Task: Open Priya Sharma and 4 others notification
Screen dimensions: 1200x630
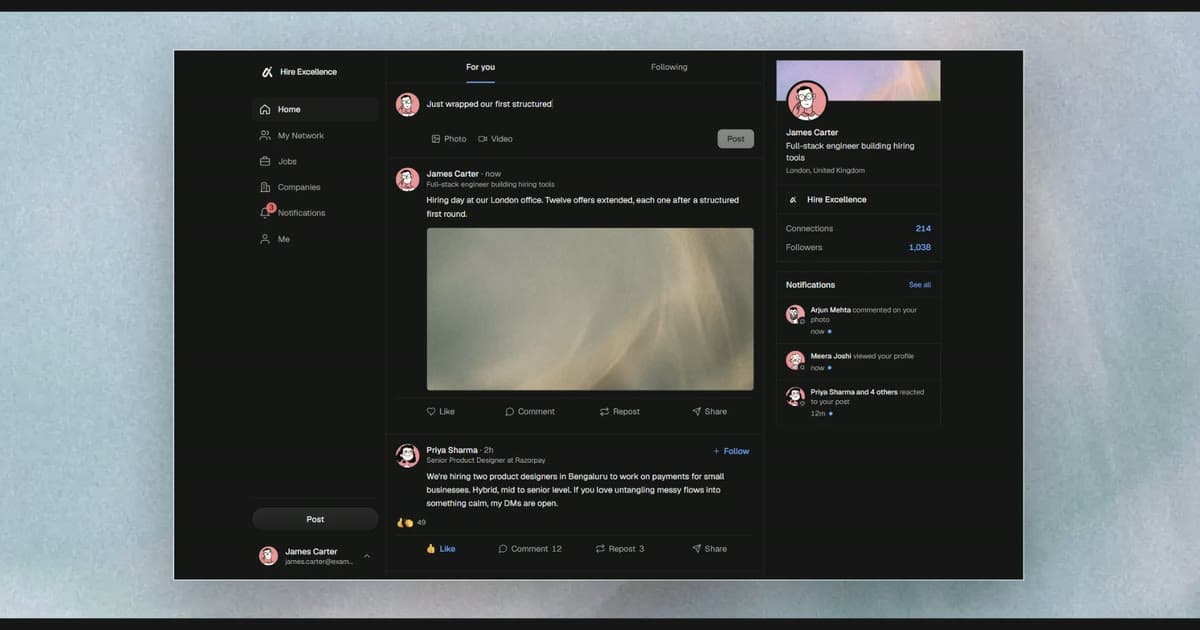Action: coord(858,402)
